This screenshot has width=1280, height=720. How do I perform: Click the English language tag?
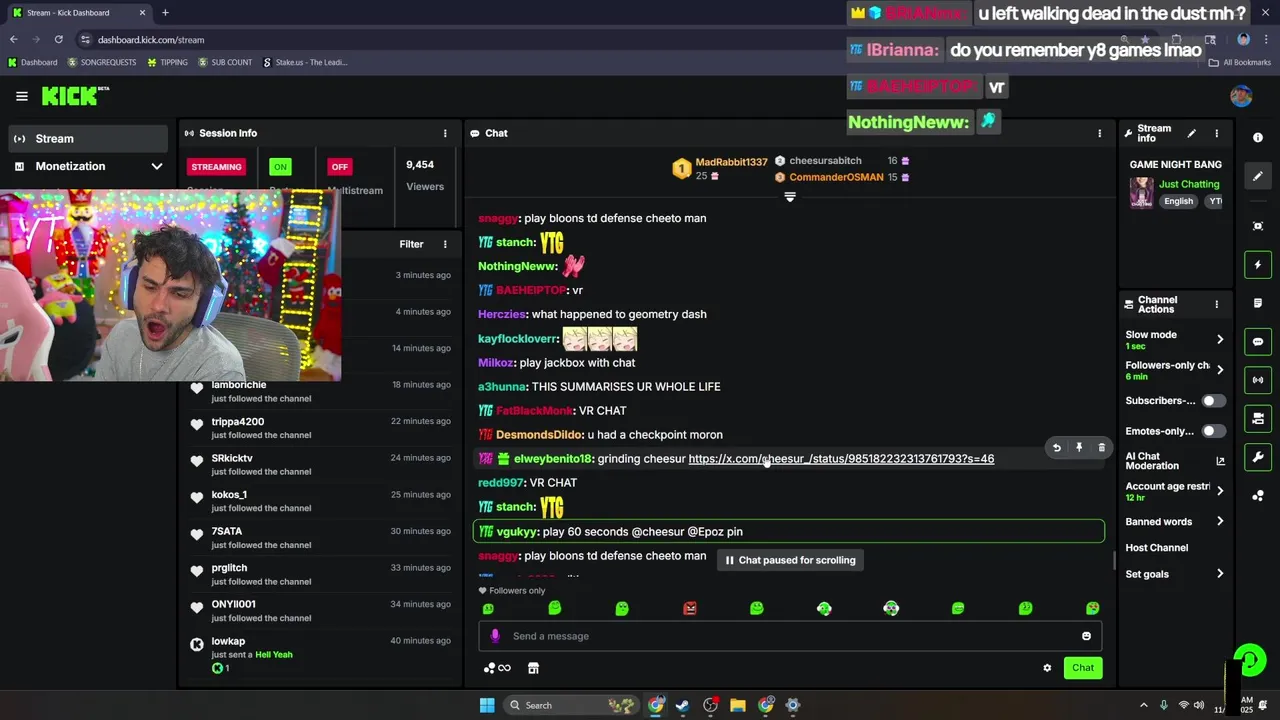(1178, 201)
